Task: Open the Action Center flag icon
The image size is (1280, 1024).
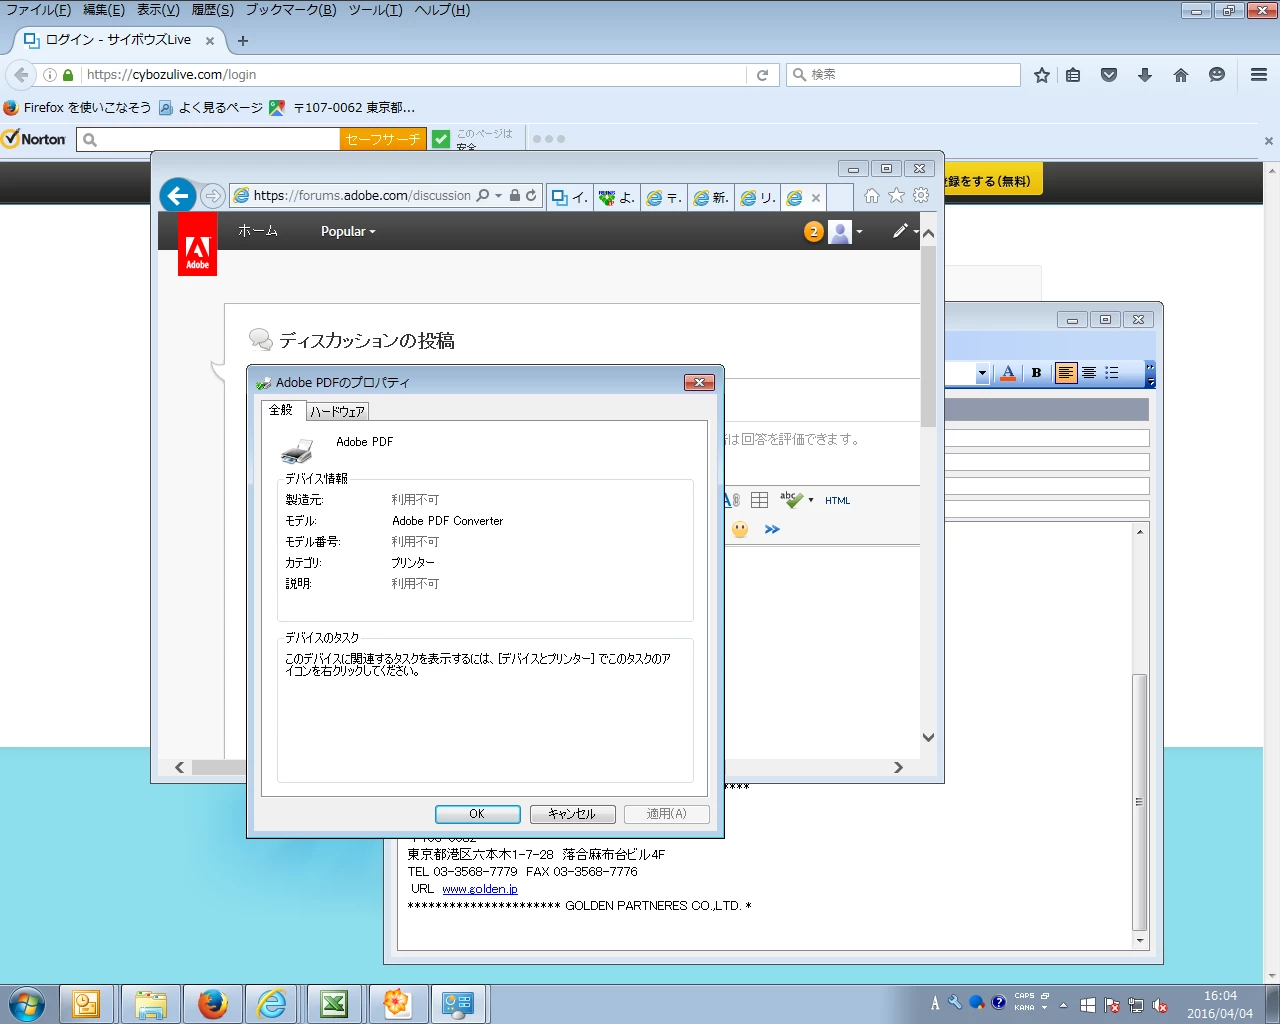Action: coord(1111,1005)
